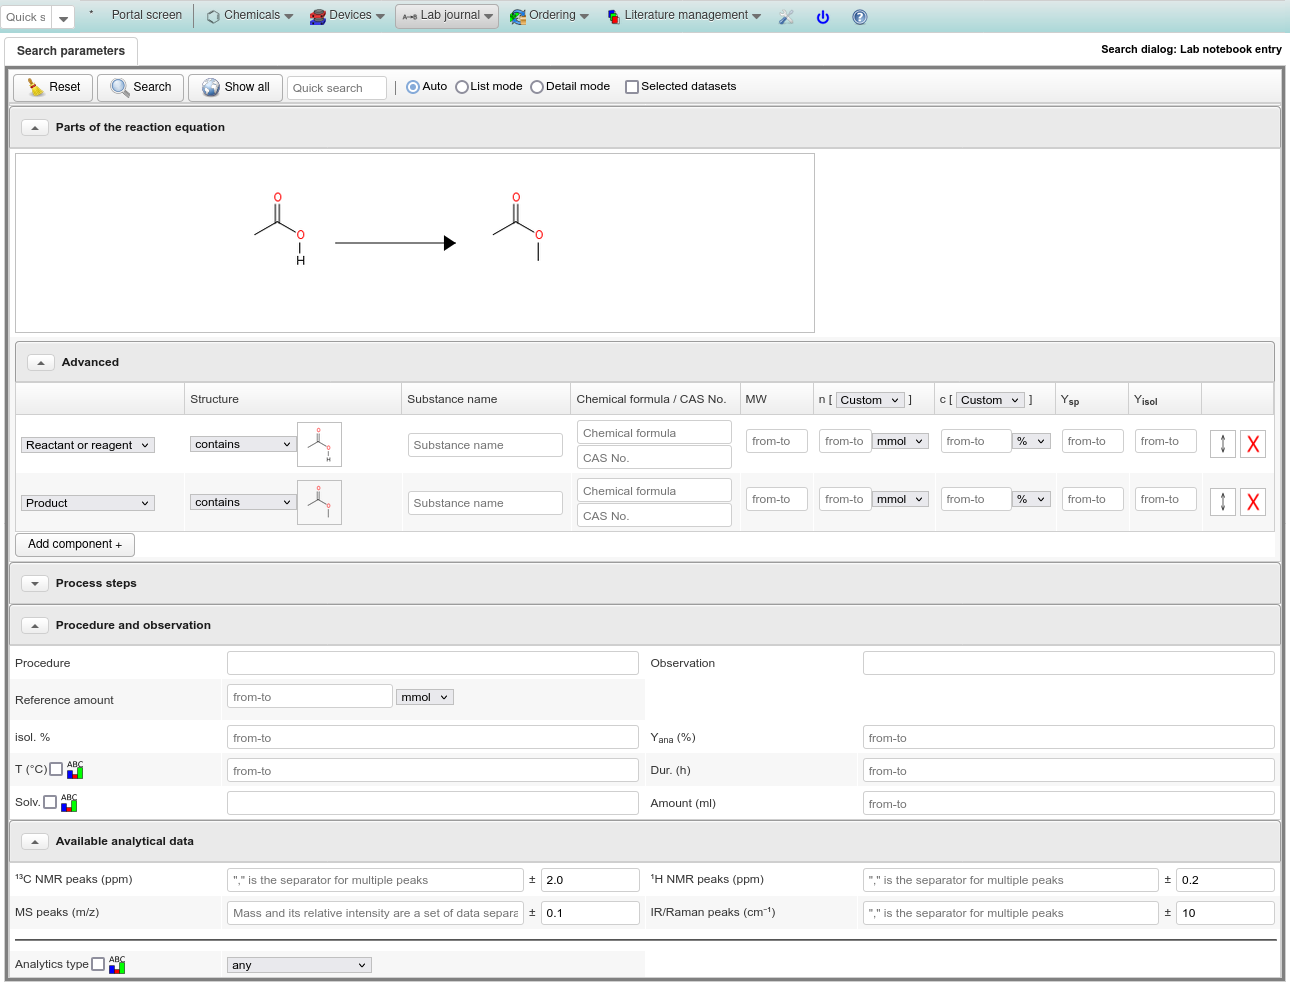Open the Reactant or reagent dropdown
The image size is (1290, 985).
88,445
